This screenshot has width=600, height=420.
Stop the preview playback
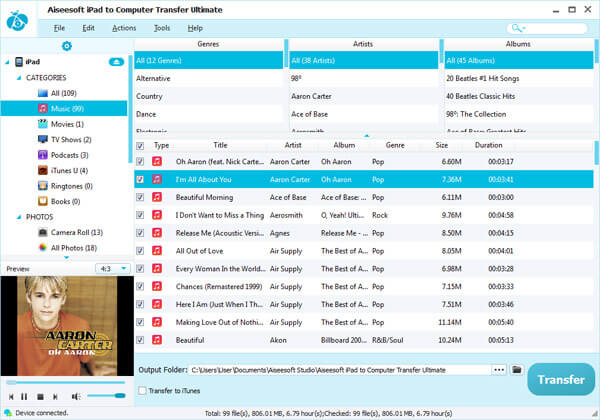(40, 397)
